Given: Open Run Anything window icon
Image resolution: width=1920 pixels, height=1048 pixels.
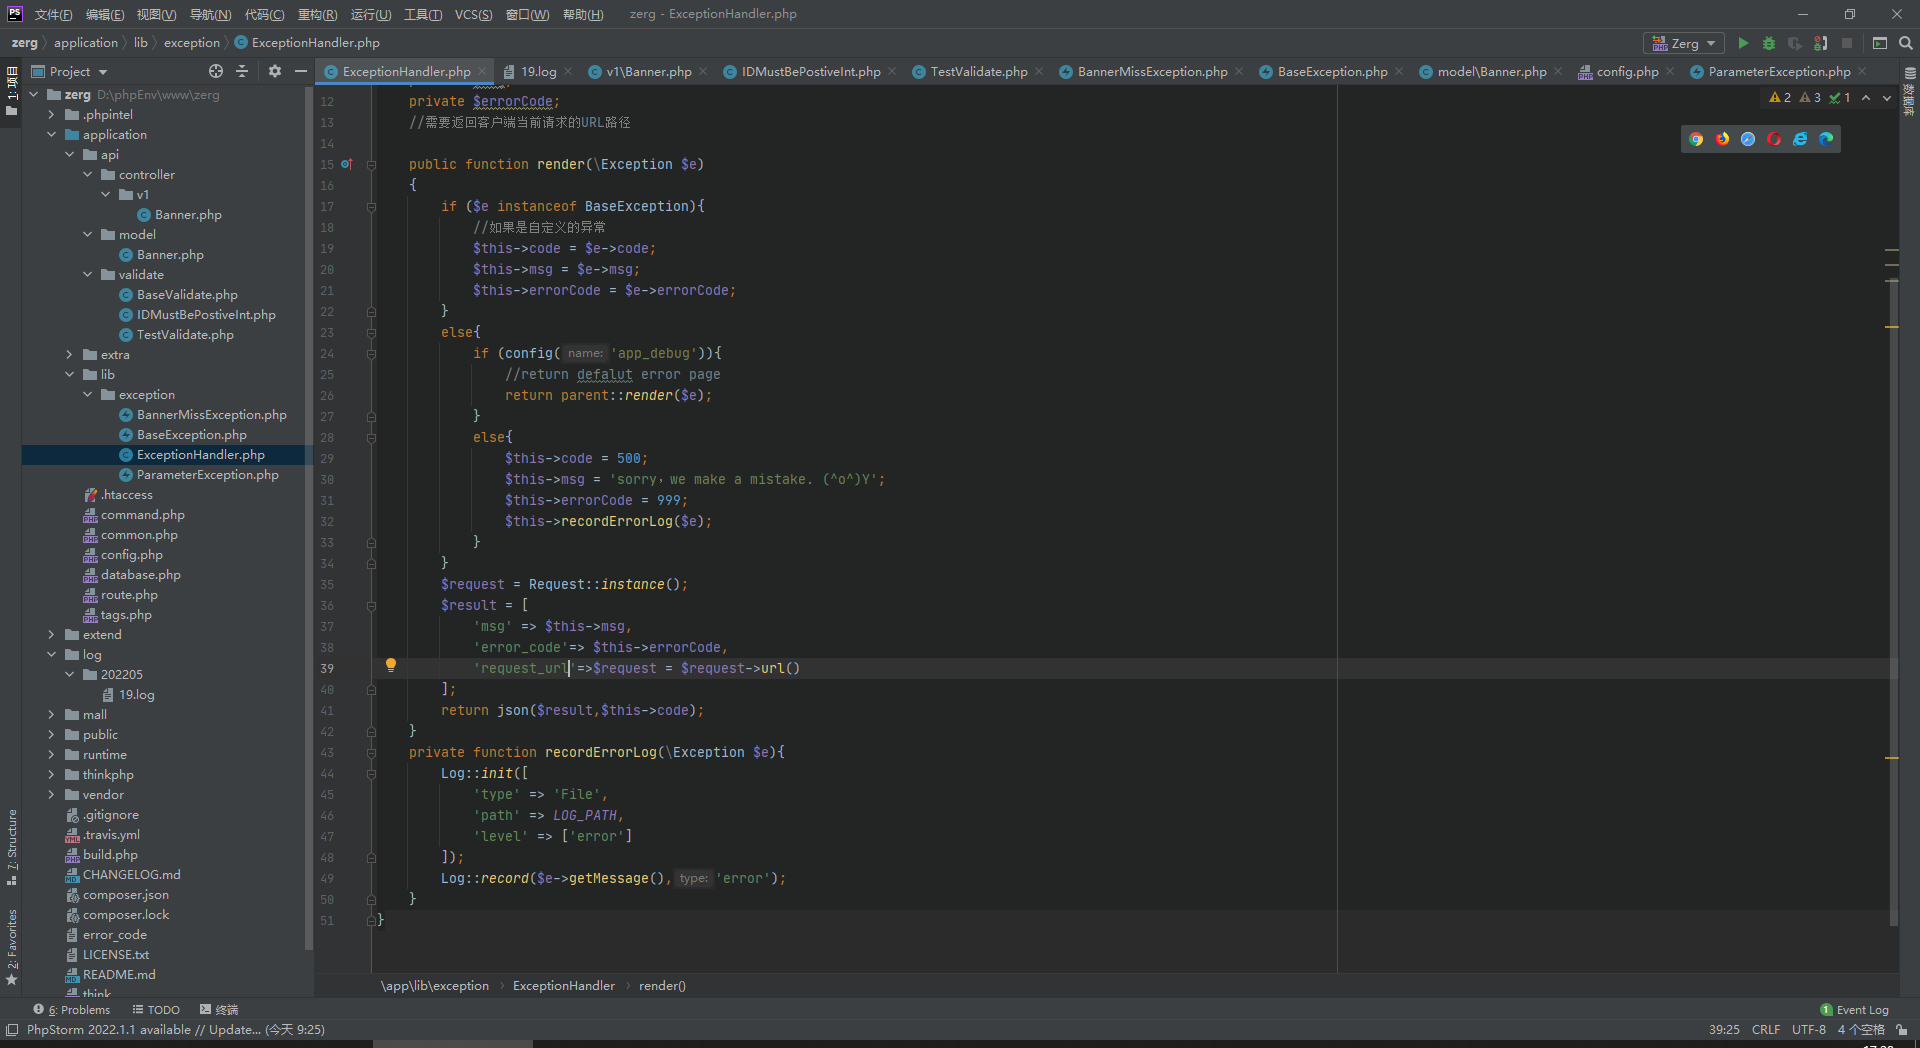Looking at the screenshot, I should [1880, 43].
